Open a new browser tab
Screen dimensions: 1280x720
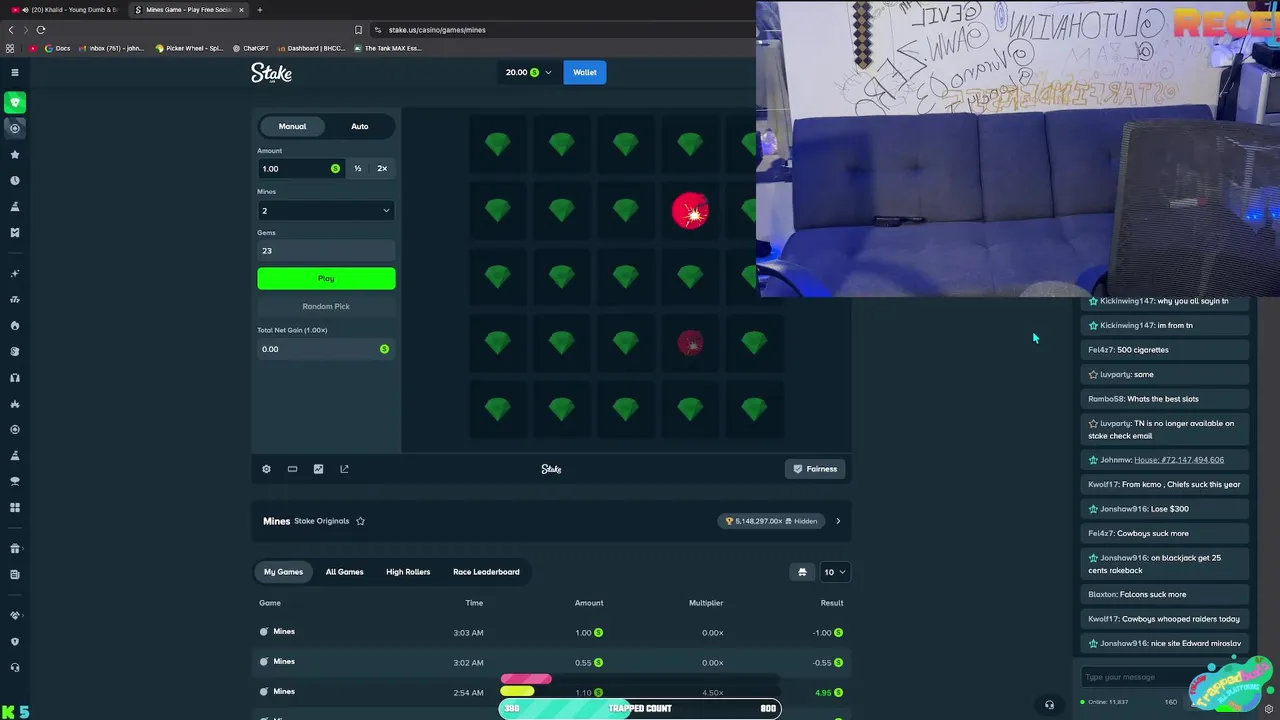(260, 10)
